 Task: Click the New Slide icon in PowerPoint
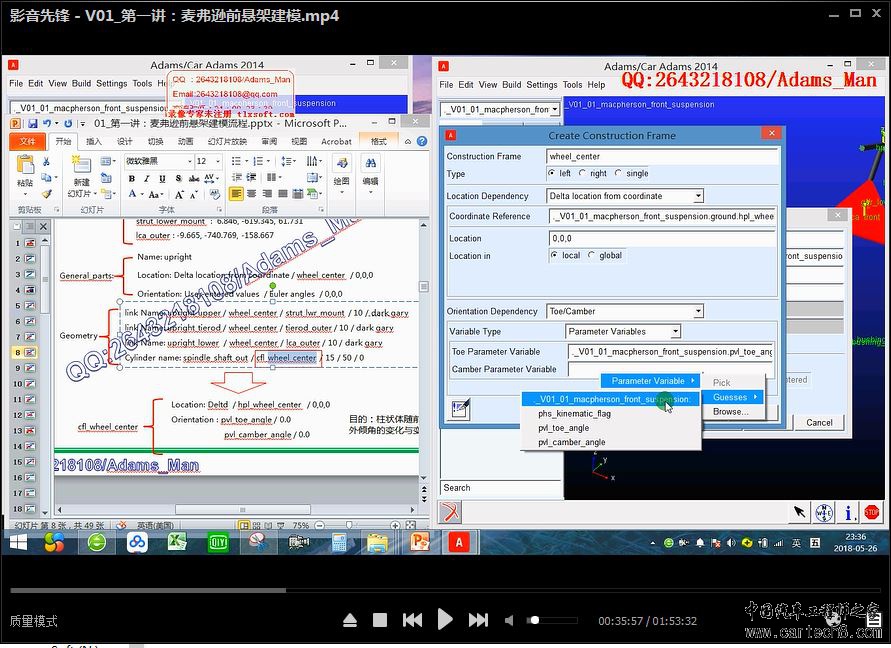[81, 165]
